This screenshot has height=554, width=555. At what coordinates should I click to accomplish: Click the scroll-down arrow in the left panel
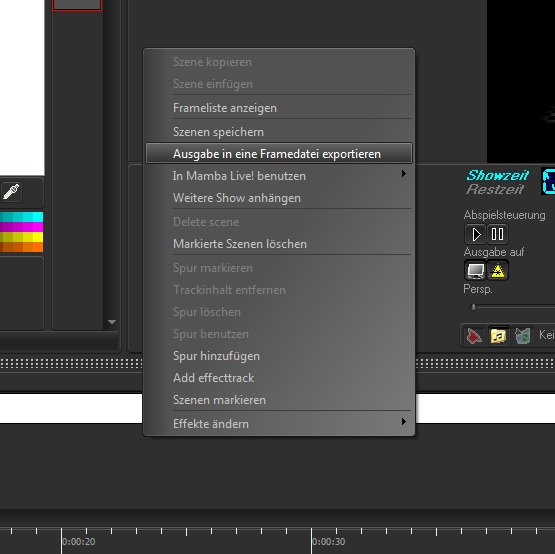[112, 322]
